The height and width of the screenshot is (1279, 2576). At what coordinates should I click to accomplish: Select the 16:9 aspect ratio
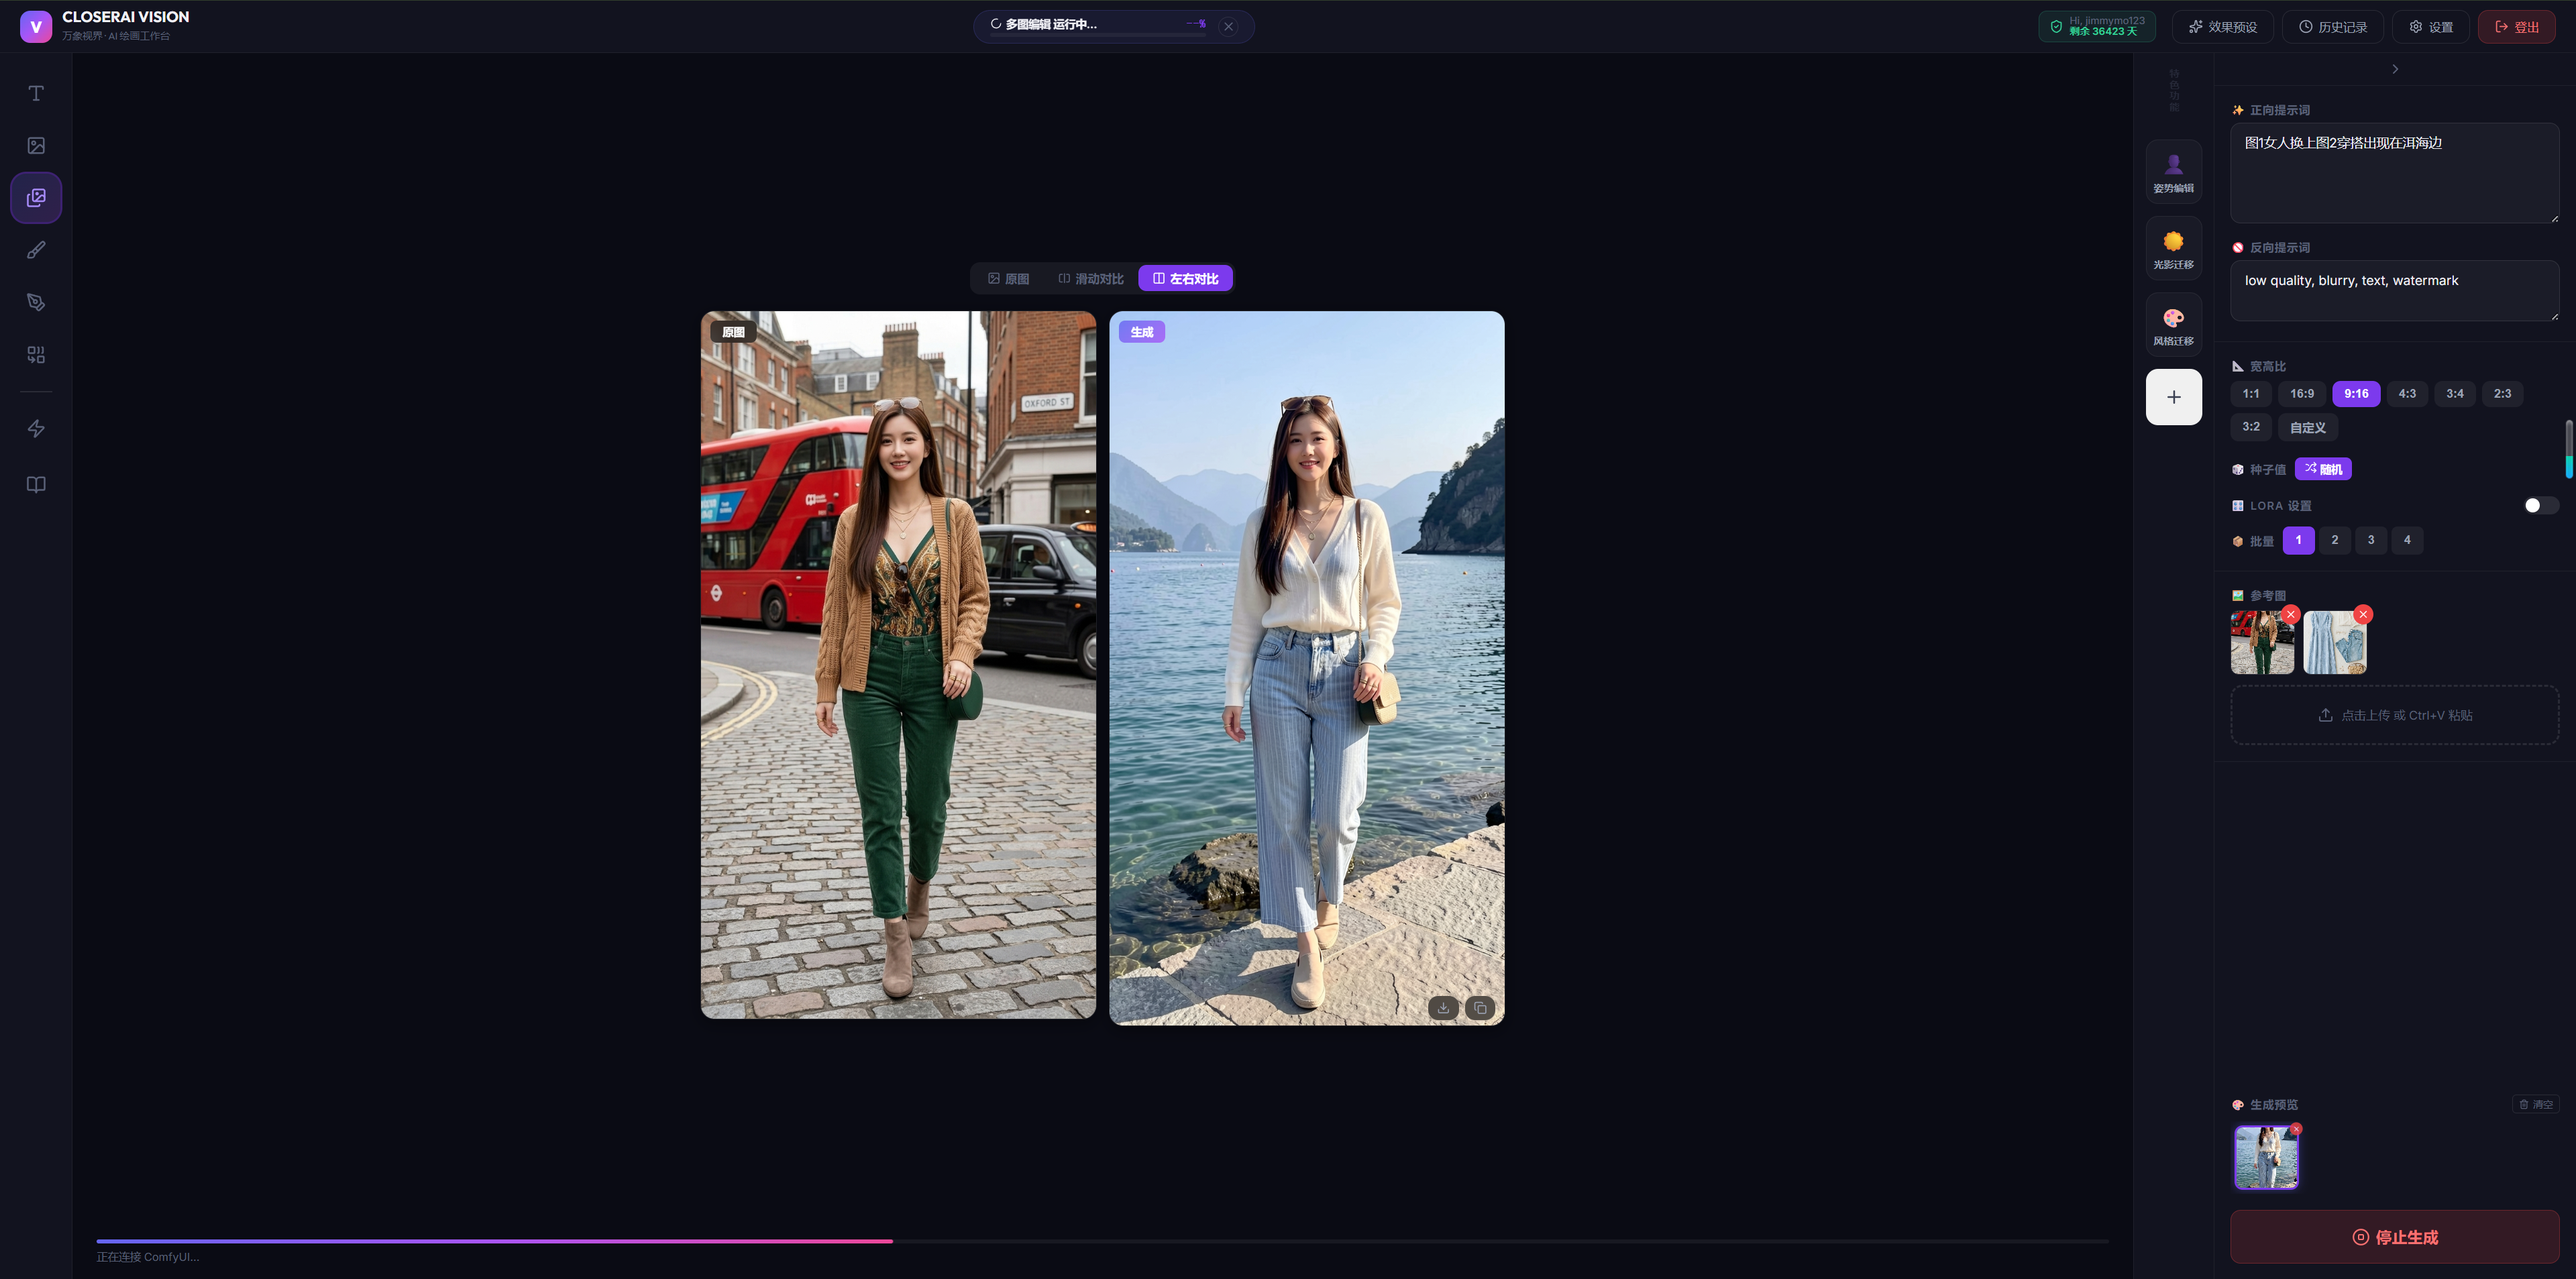[x=2301, y=394]
